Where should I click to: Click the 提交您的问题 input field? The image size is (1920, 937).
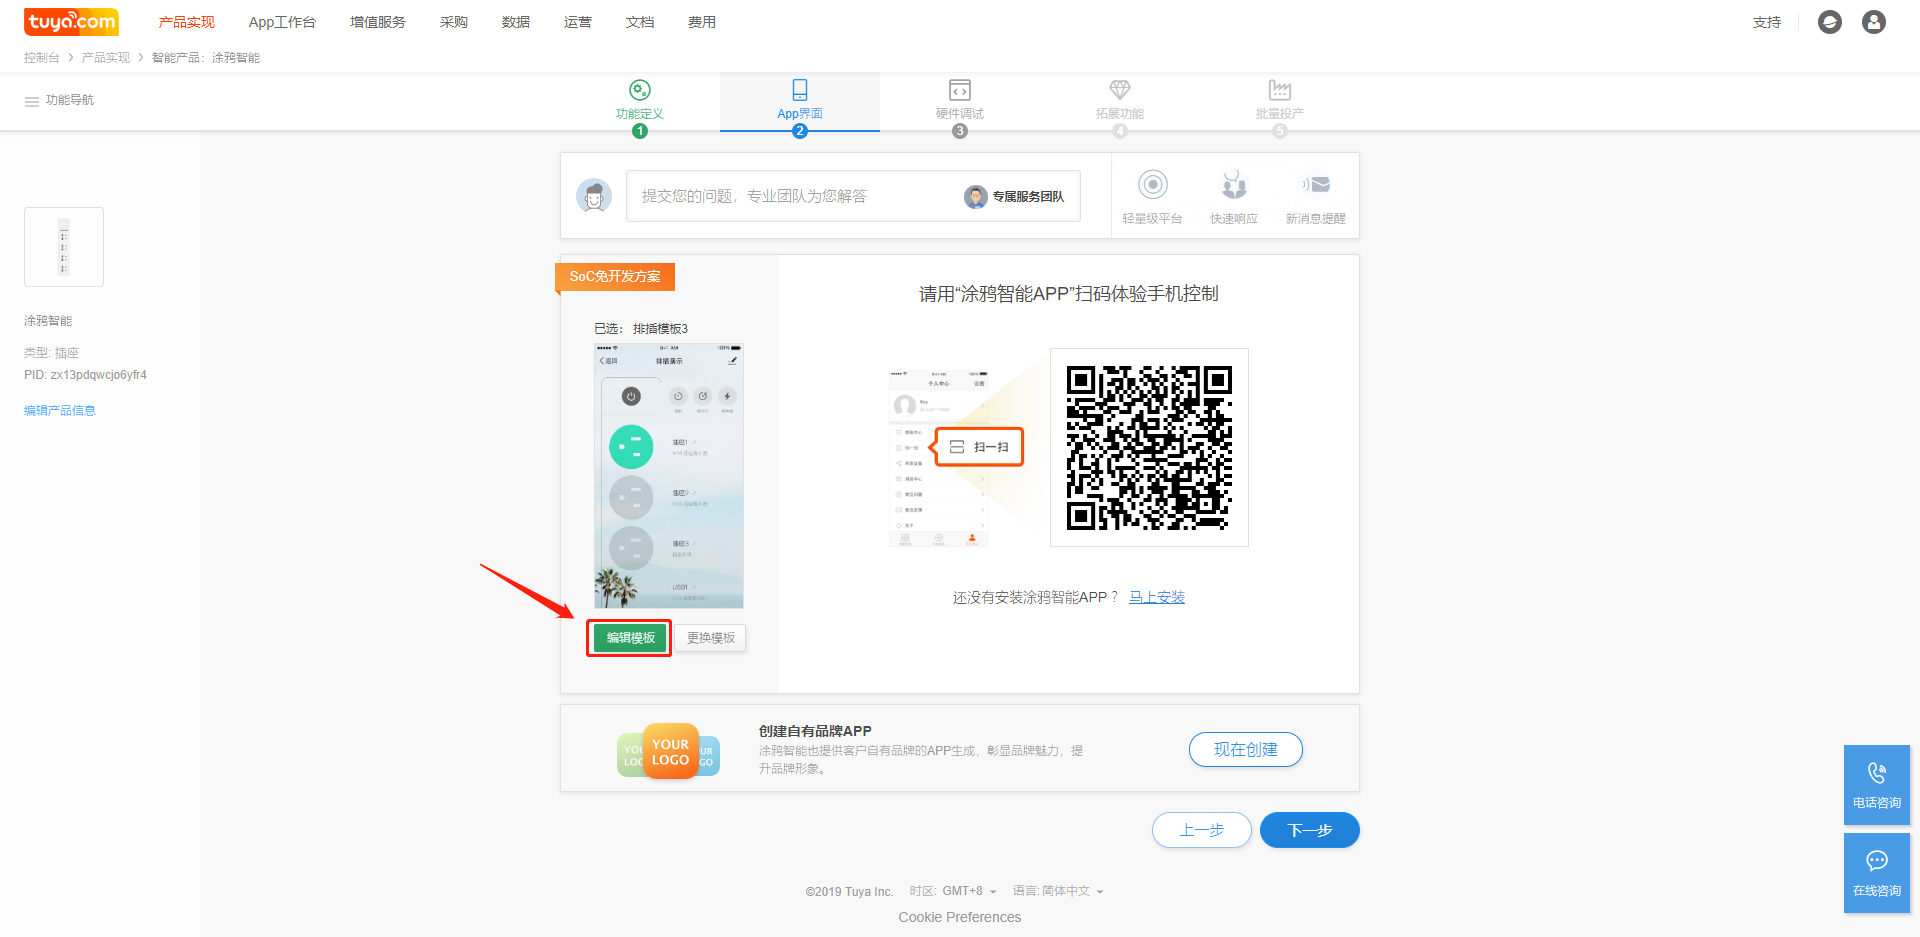coord(853,196)
